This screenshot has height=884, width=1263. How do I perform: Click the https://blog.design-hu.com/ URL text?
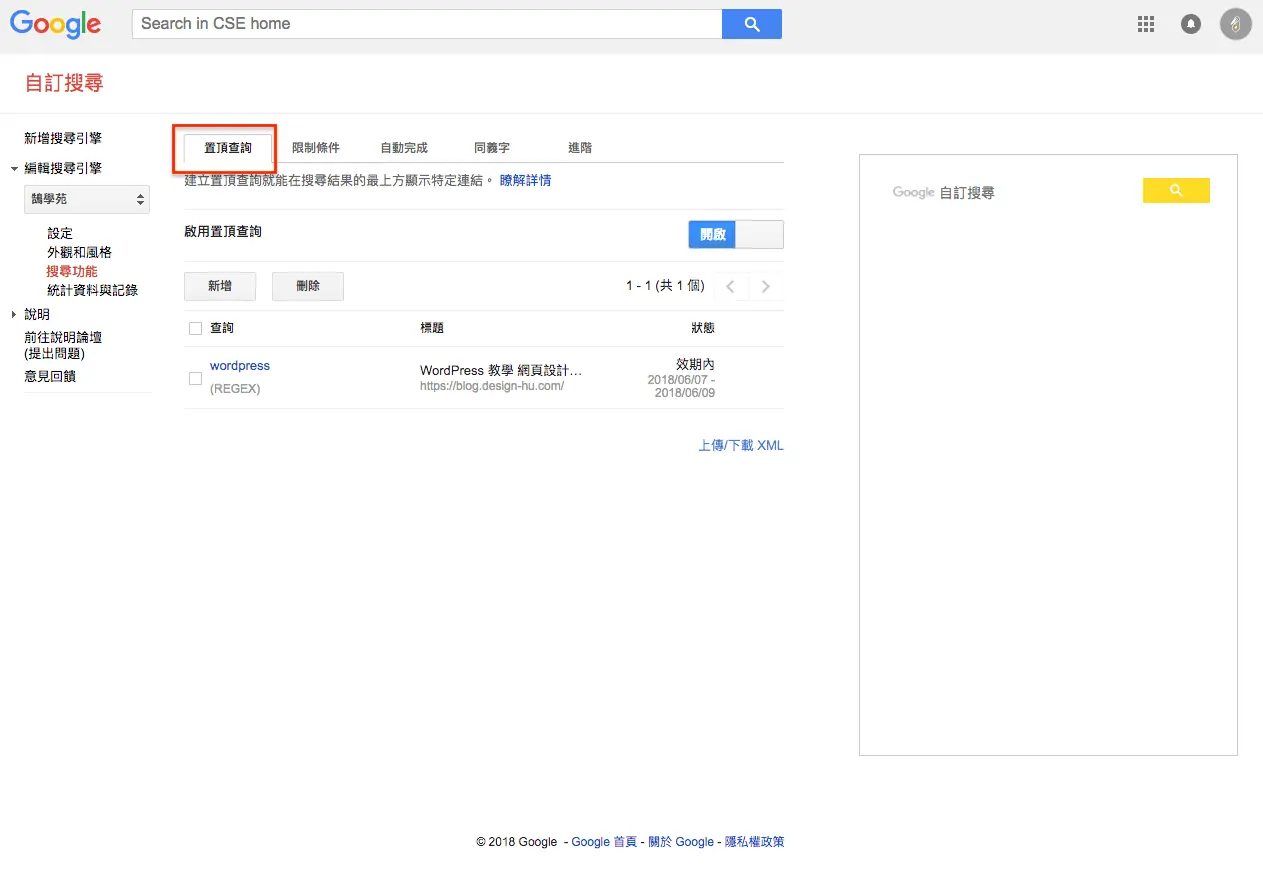pyautogui.click(x=492, y=386)
